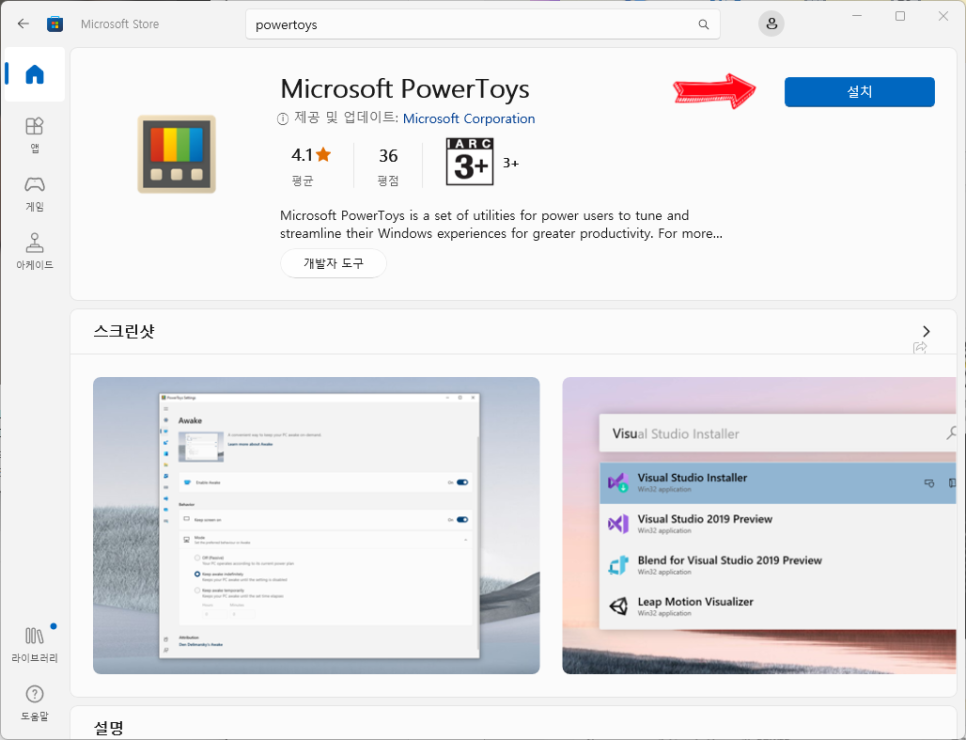
Task: Click the 개발자 도구 category tag
Action: pyautogui.click(x=333, y=263)
